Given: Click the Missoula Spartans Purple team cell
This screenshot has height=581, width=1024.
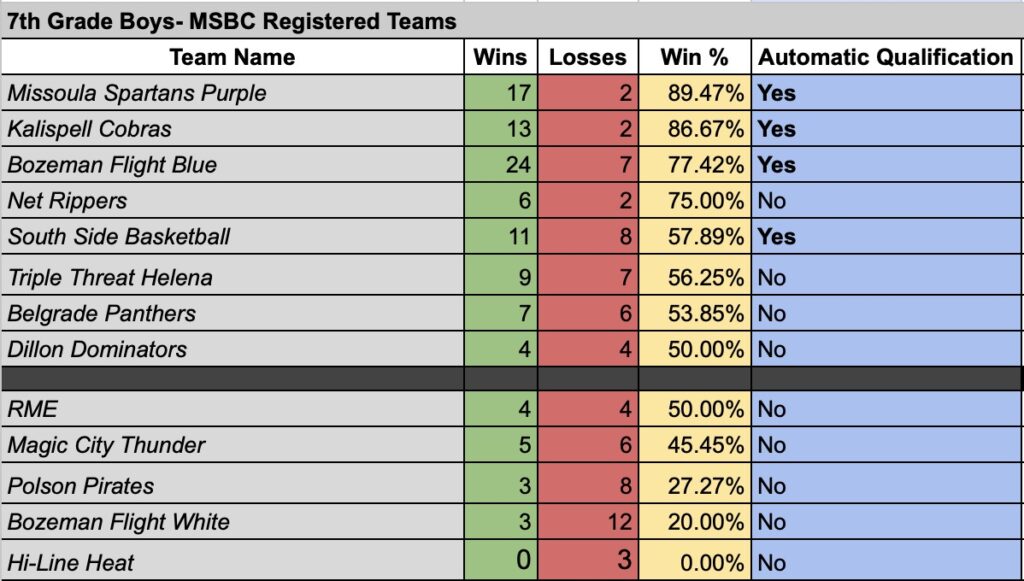Looking at the screenshot, I should click(x=235, y=93).
